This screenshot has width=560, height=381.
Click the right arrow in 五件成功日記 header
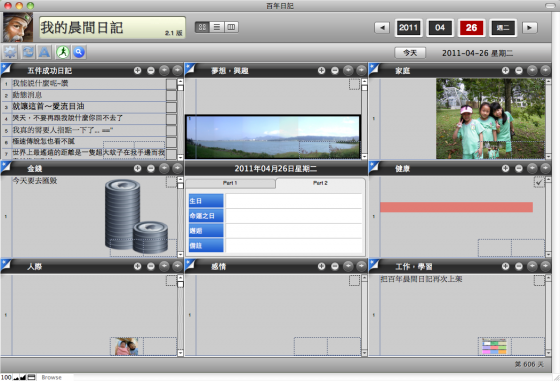click(x=178, y=70)
